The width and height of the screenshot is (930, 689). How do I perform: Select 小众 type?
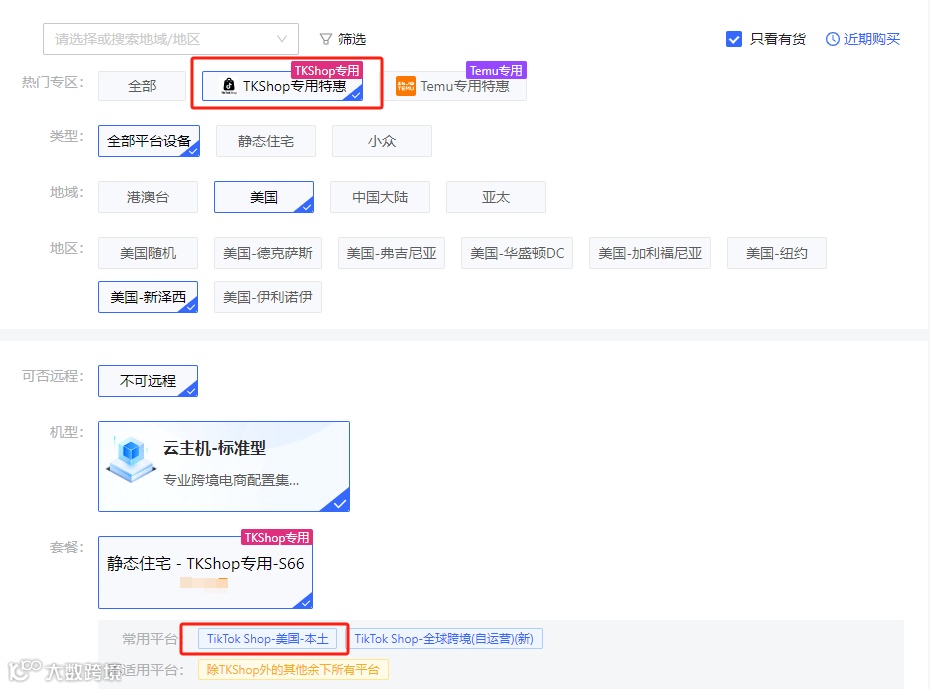pos(382,141)
